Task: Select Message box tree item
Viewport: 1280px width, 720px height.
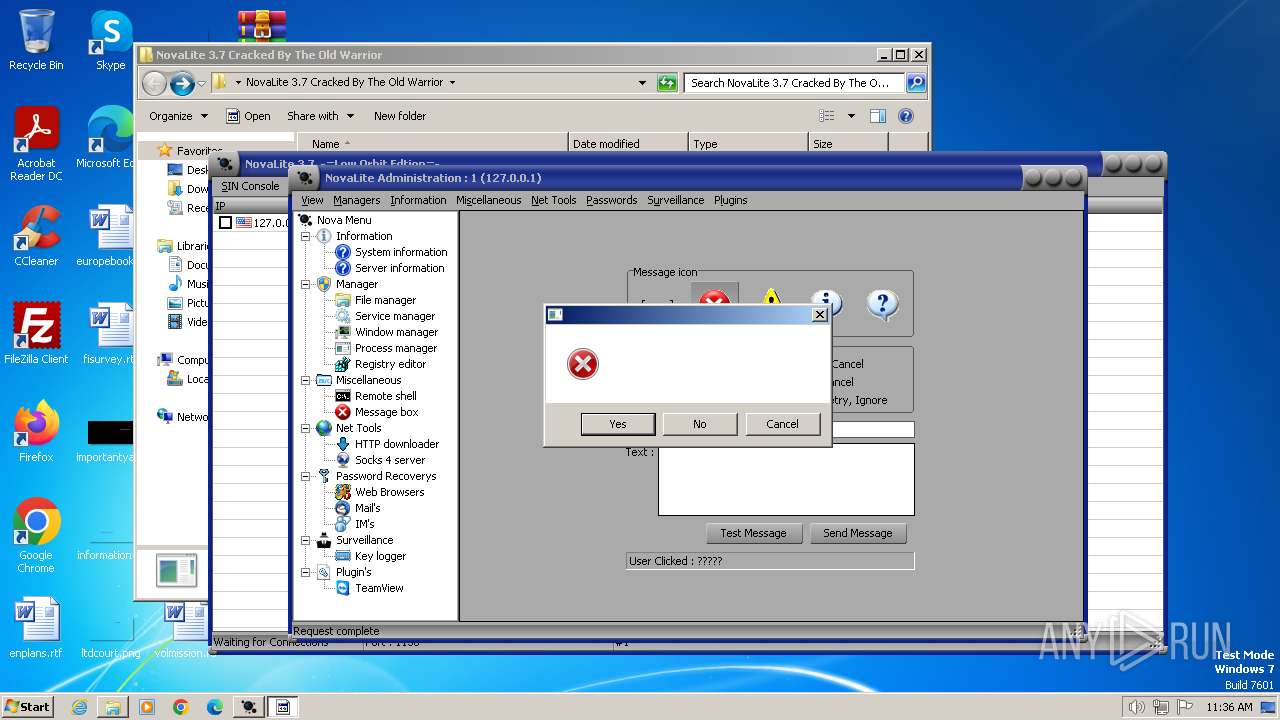Action: (x=386, y=412)
